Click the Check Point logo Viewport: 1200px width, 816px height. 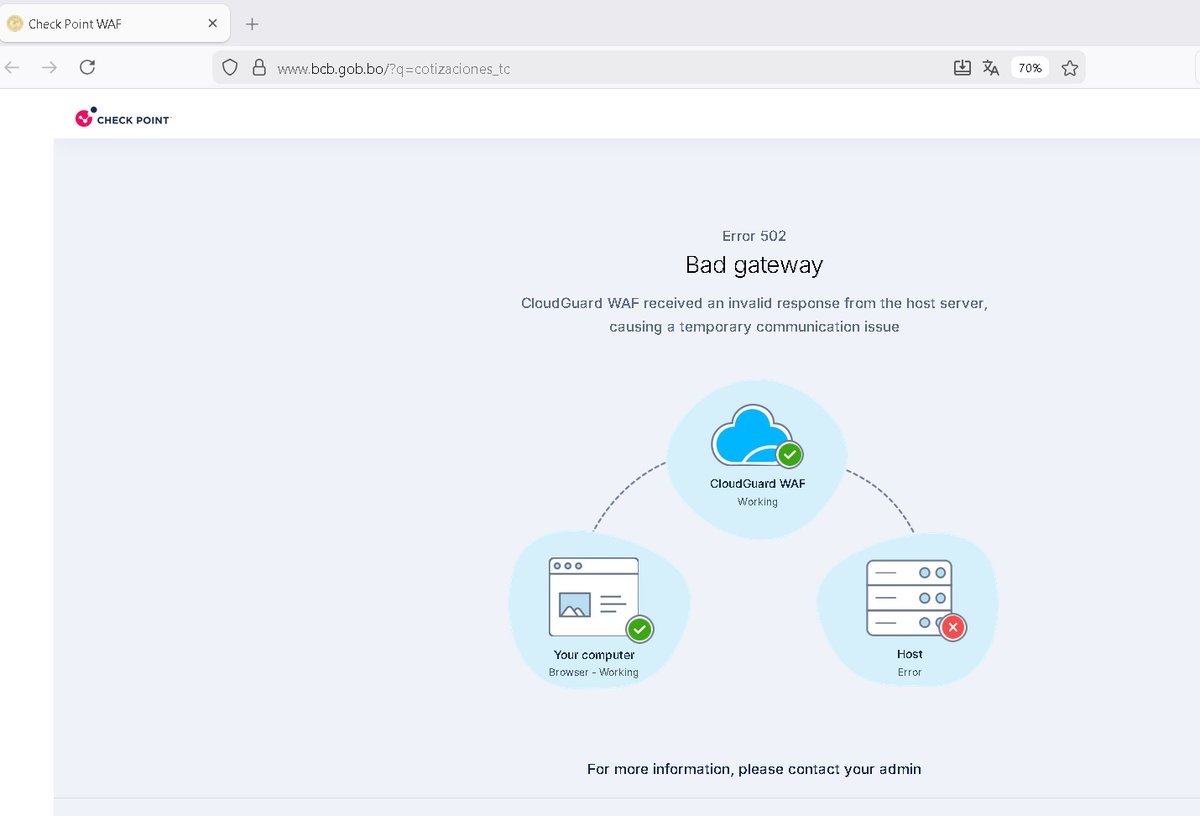pos(122,117)
